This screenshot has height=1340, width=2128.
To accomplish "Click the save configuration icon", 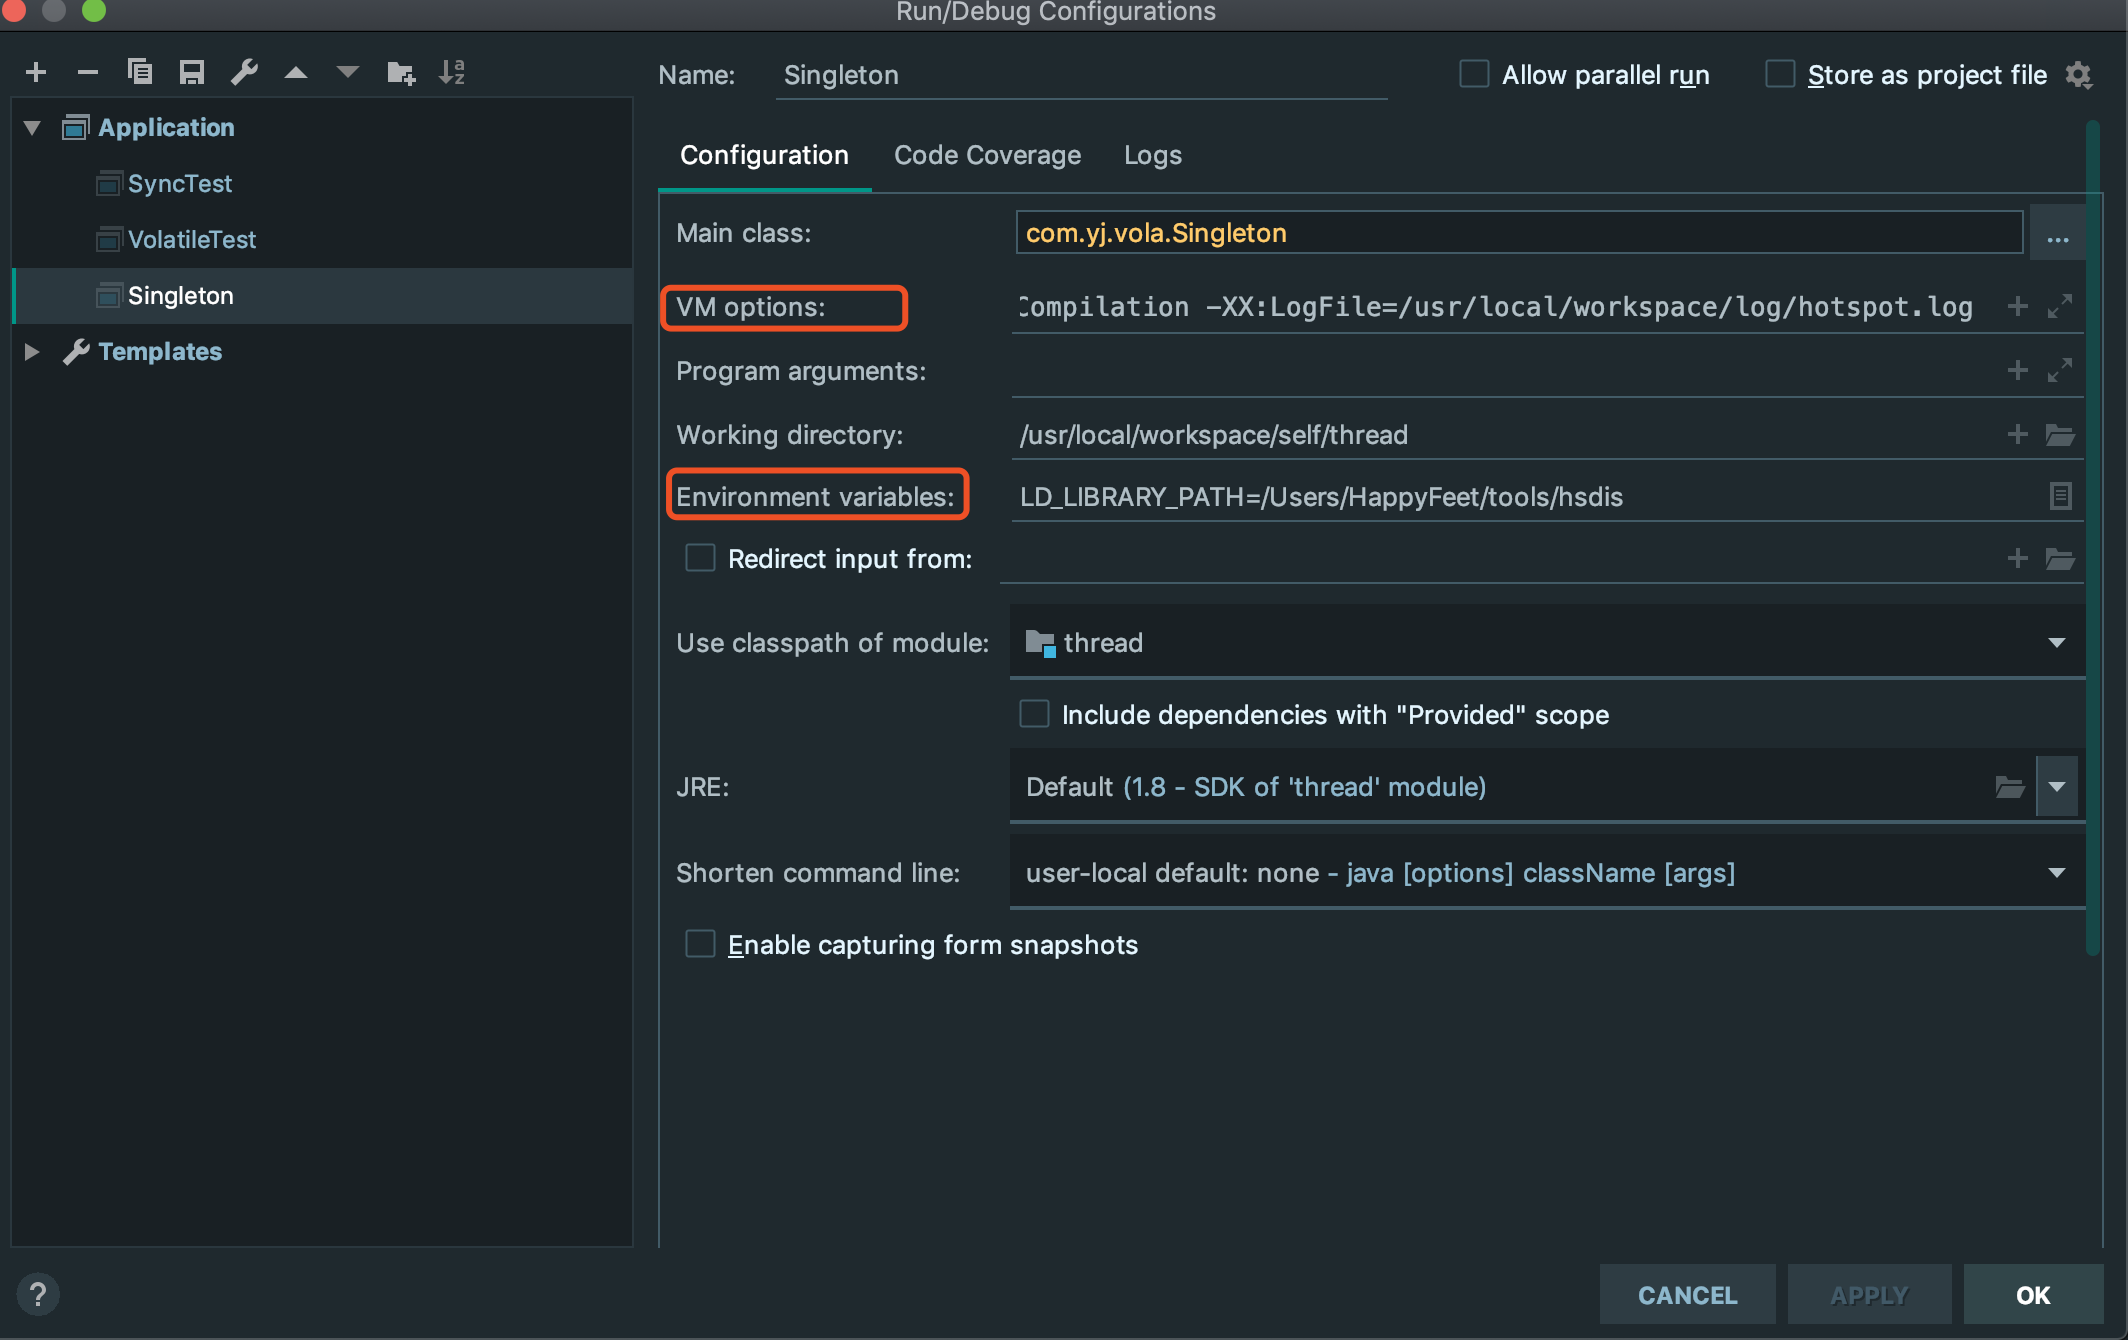I will point(193,73).
